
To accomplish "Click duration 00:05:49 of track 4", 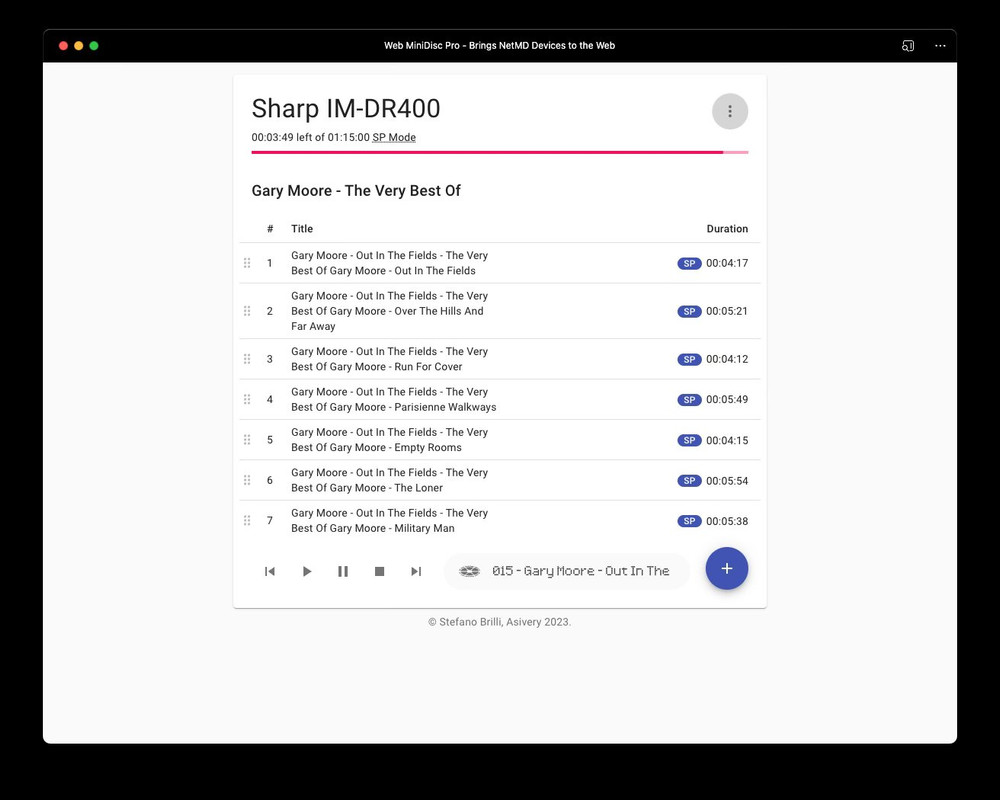I will tap(727, 399).
